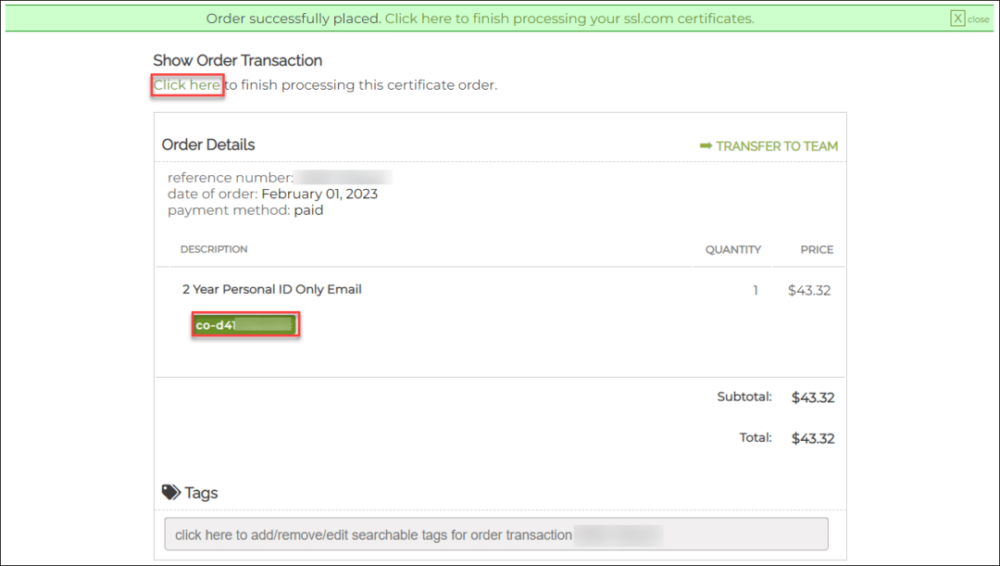Viewport: 1000px width, 566px height.
Task: Click the Subtotal amount $43.32
Action: pos(812,397)
